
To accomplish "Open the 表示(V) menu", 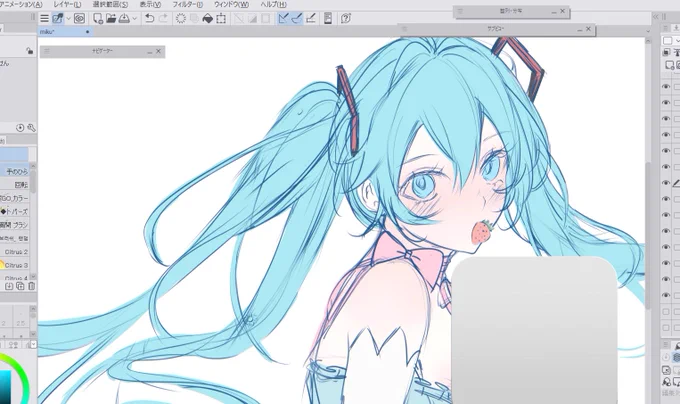I will pyautogui.click(x=150, y=4).
